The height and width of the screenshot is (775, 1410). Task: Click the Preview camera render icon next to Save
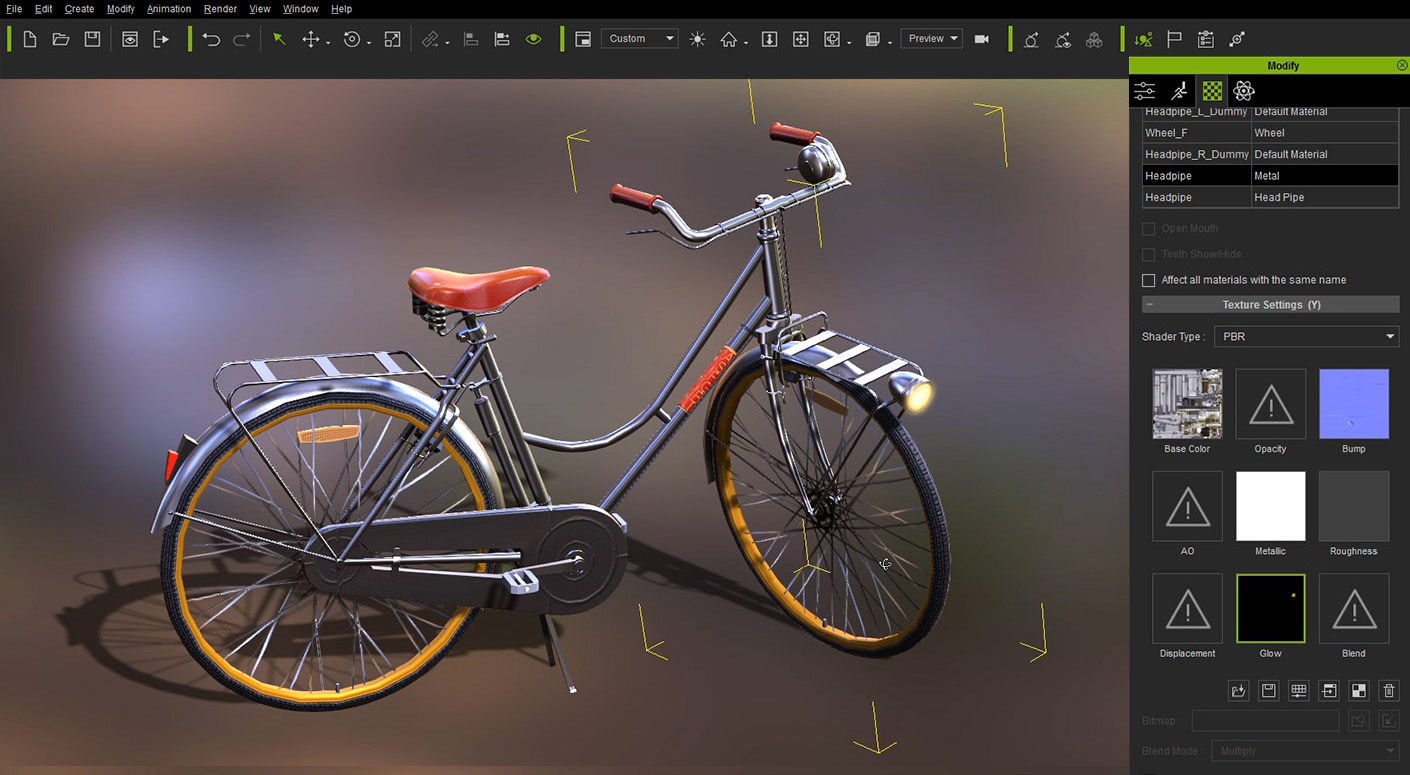pos(130,39)
